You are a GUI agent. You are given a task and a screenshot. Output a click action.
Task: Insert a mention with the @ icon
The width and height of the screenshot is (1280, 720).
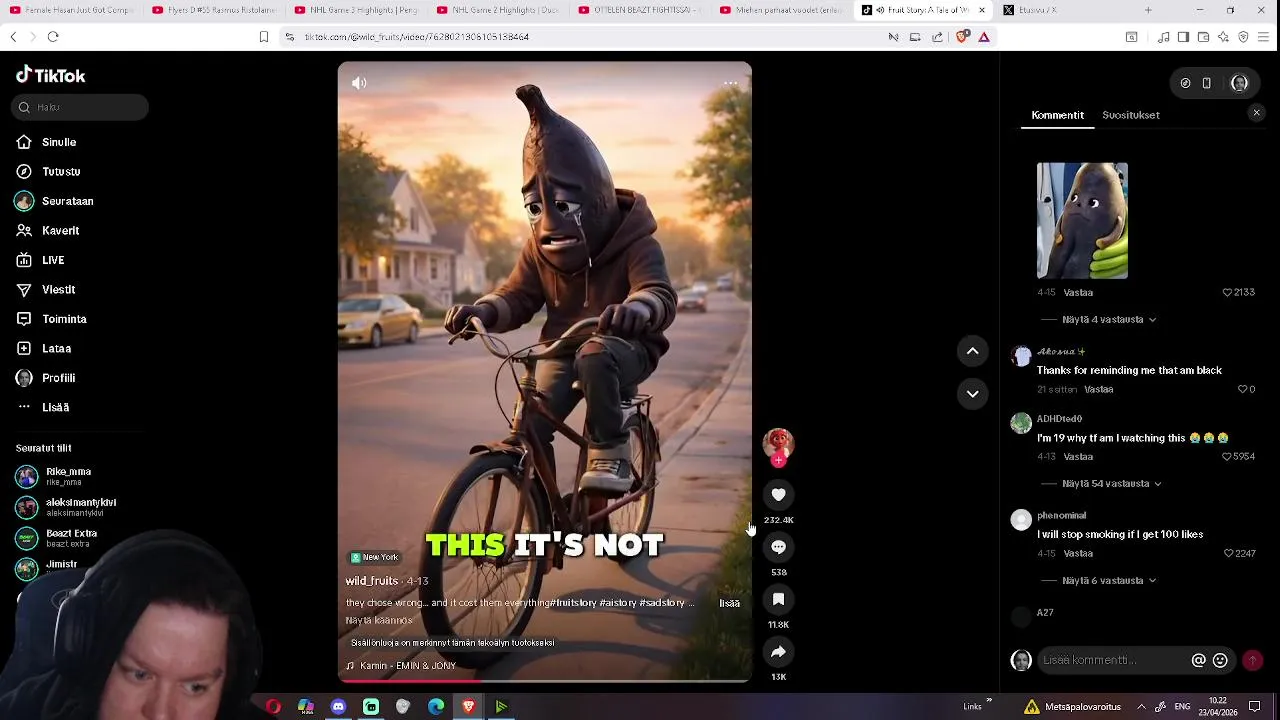pyautogui.click(x=1198, y=660)
